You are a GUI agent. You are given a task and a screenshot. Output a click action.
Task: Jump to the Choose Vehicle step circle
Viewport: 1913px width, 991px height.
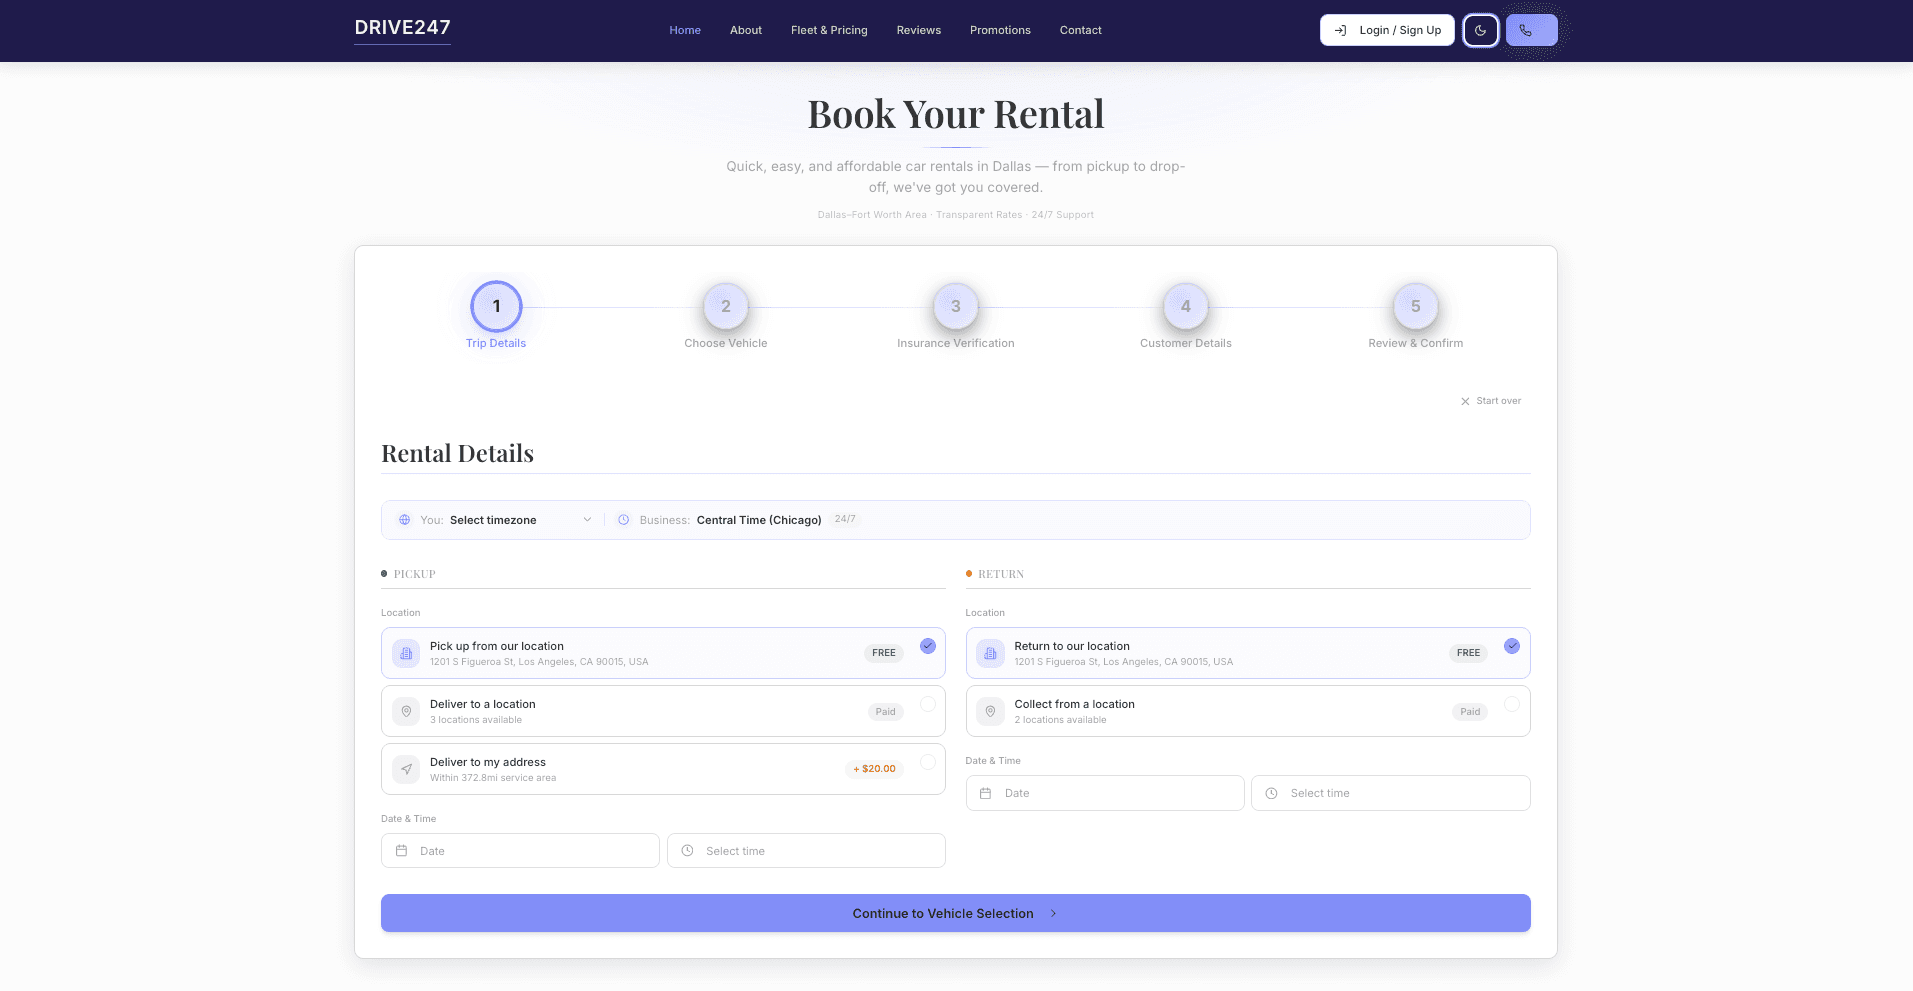point(725,306)
